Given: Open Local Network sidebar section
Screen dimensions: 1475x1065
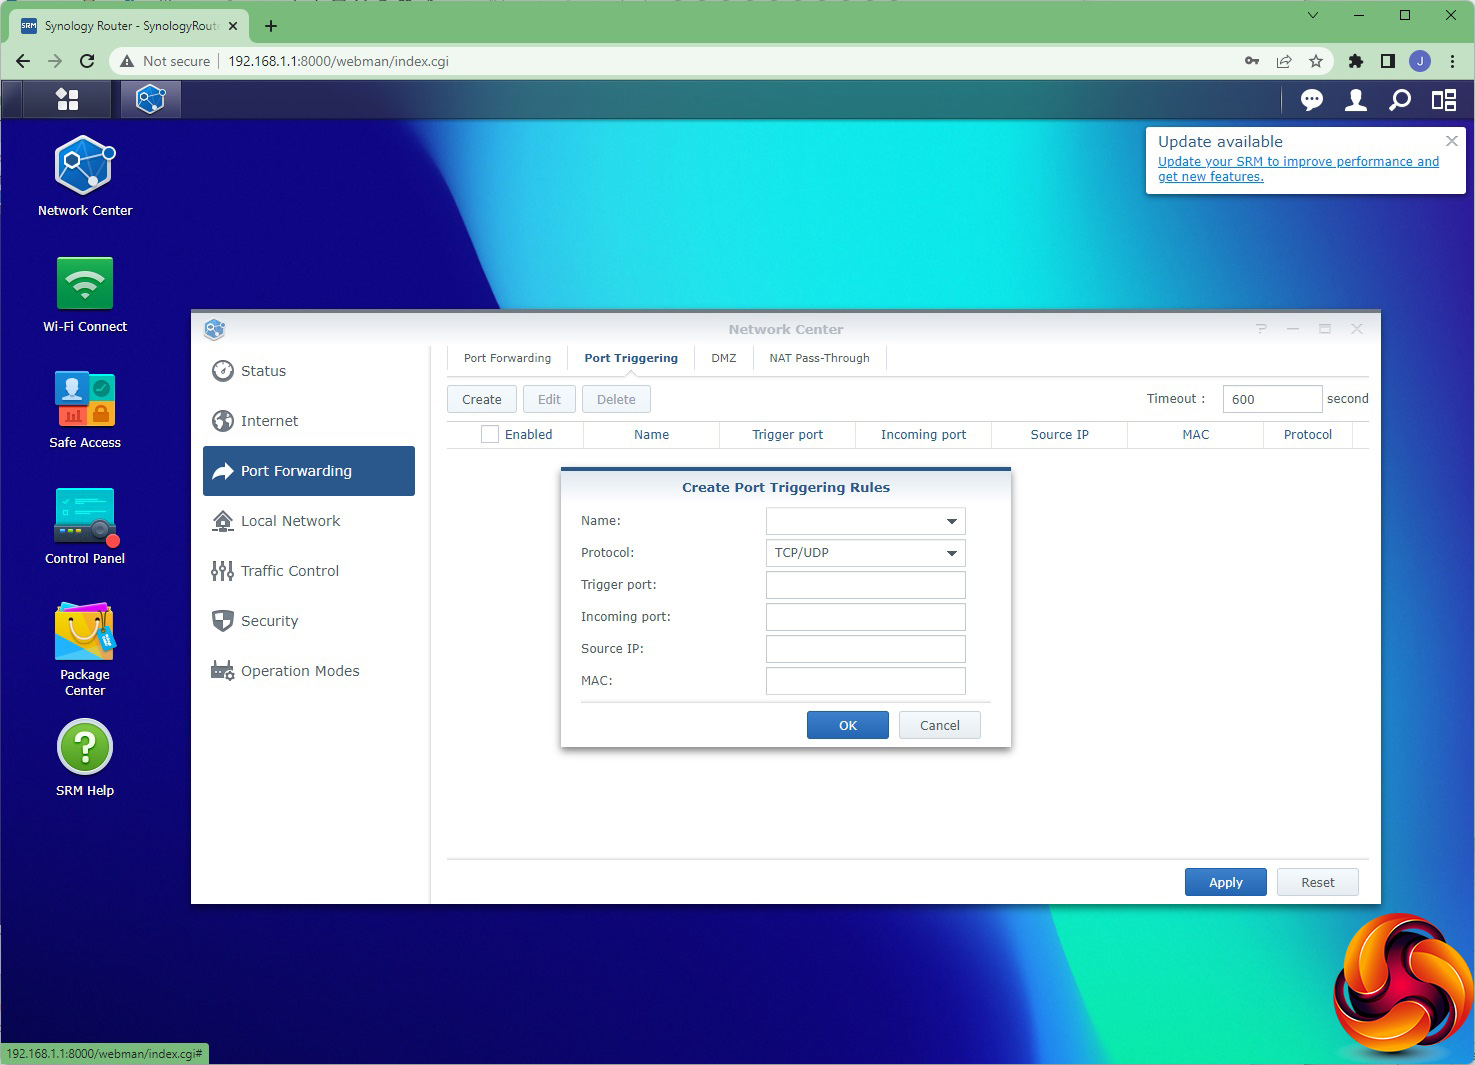Looking at the screenshot, I should [x=309, y=521].
